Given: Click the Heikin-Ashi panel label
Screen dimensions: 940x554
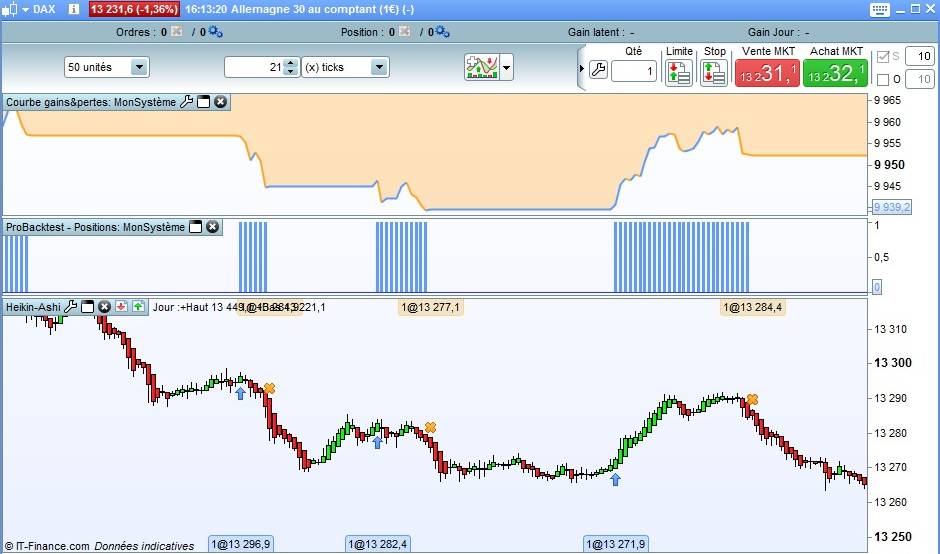Looking at the screenshot, I should coord(33,307).
